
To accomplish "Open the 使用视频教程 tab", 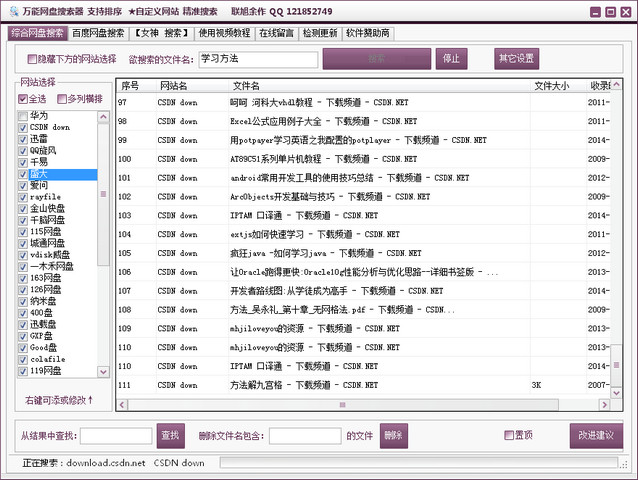I will click(x=225, y=33).
